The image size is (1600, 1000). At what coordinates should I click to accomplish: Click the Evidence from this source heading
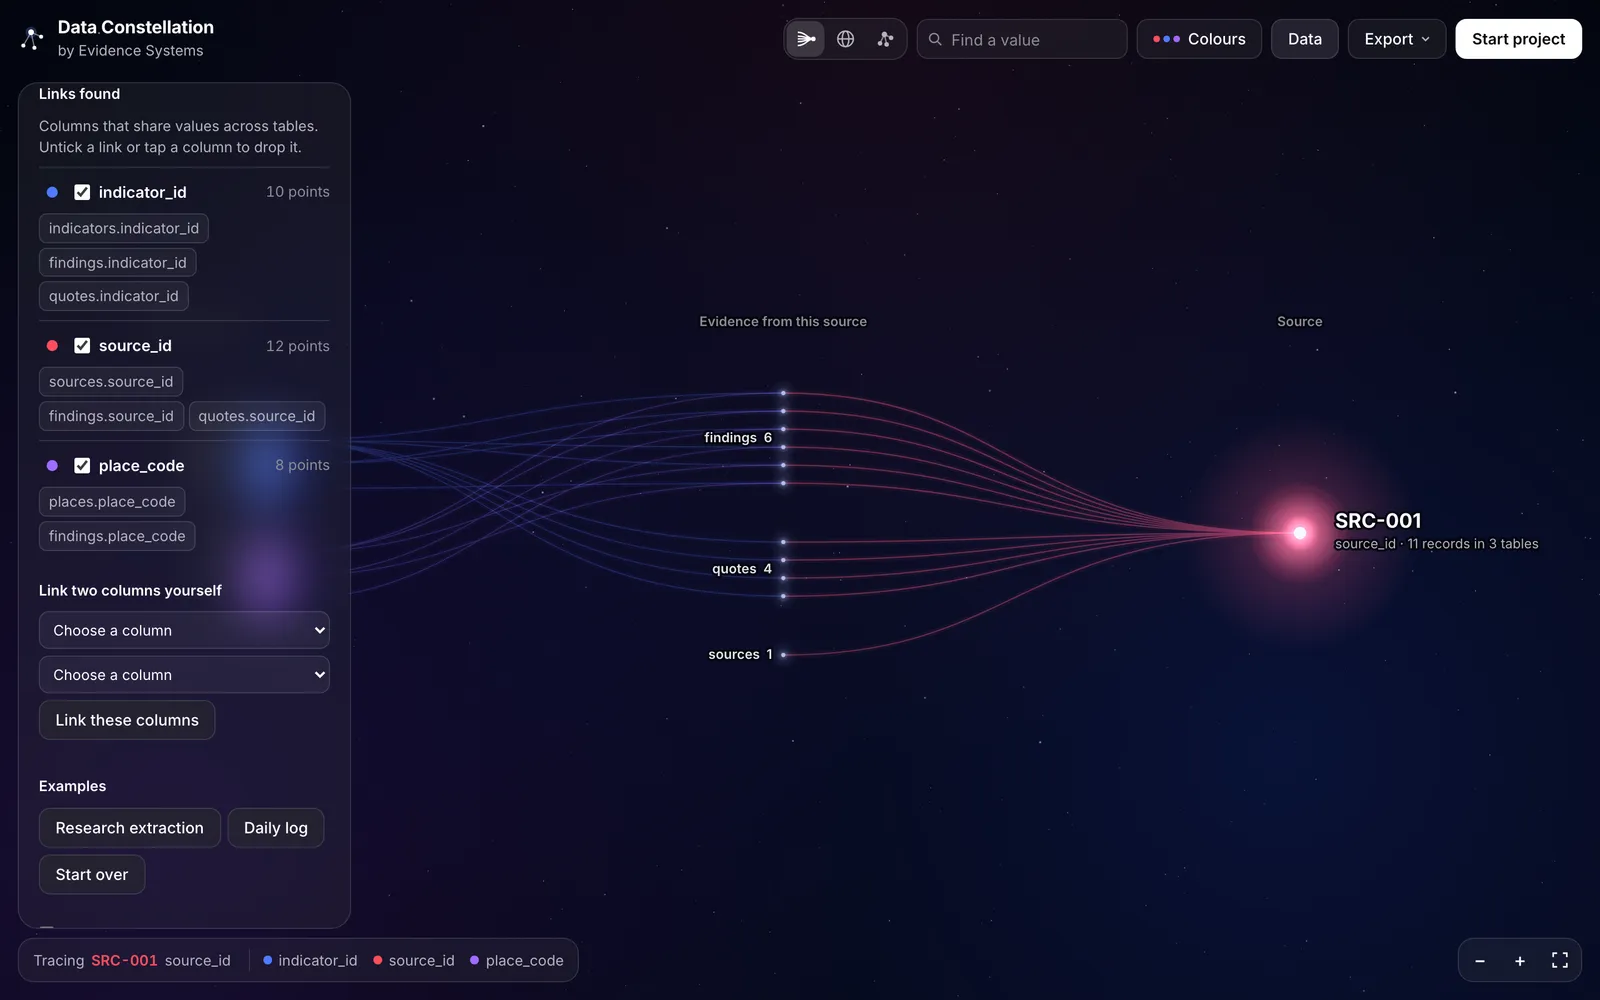pyautogui.click(x=783, y=322)
